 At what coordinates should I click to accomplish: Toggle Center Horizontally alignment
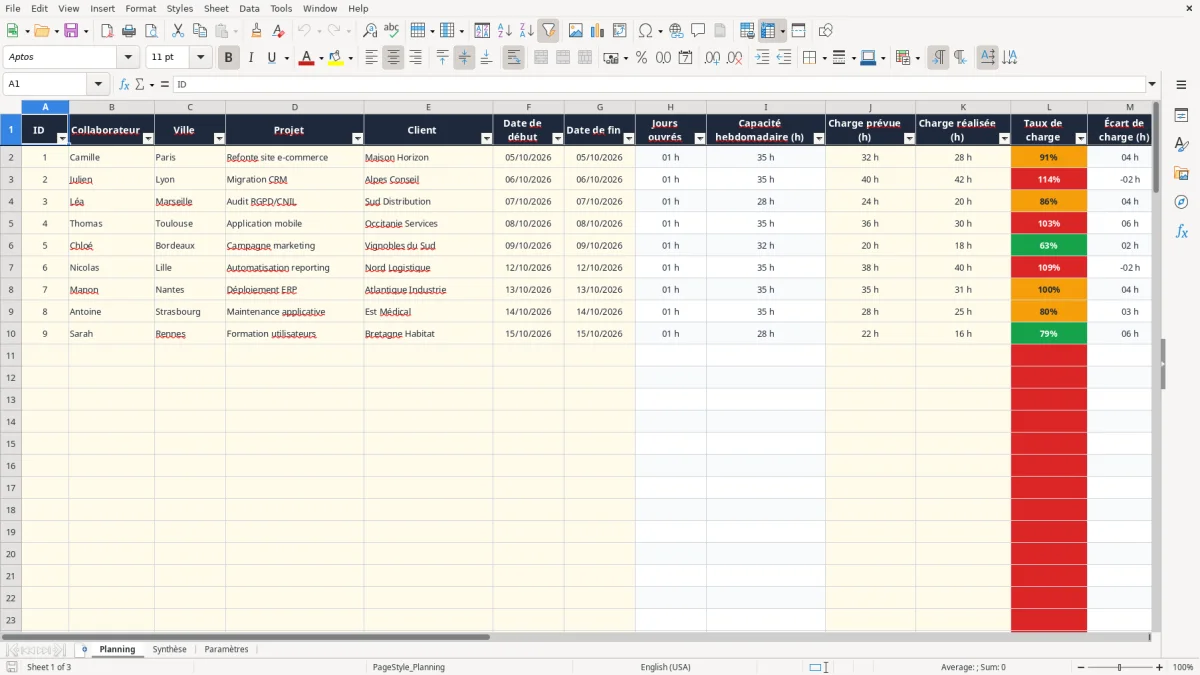click(393, 58)
